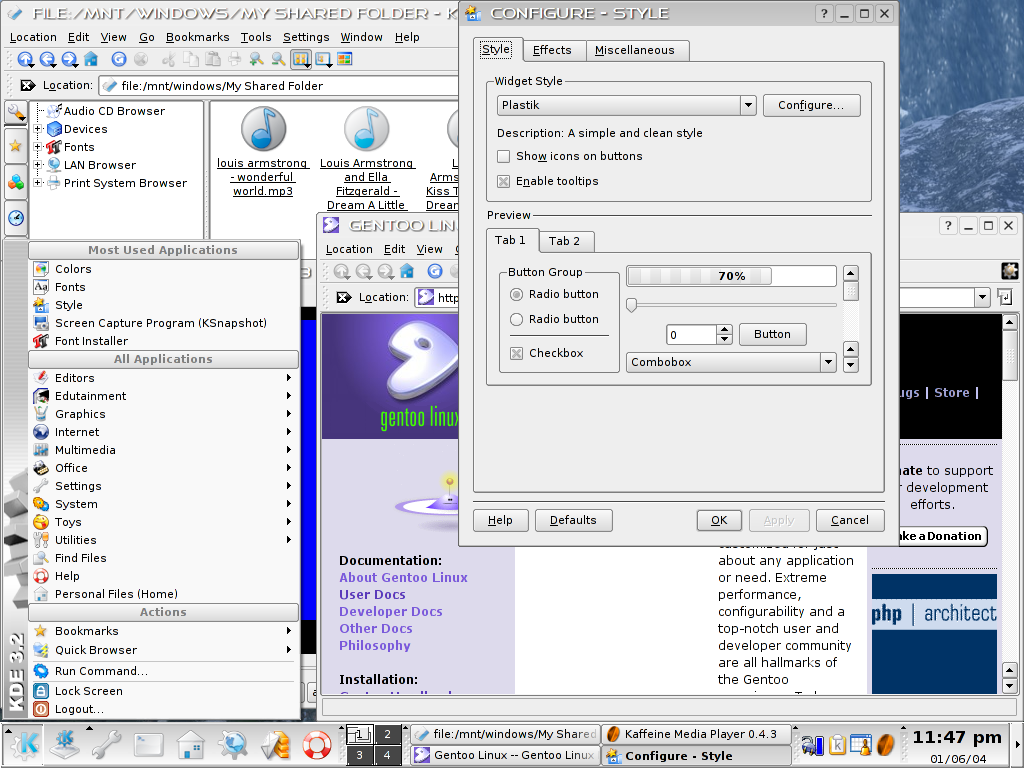Click file manager location text field
The width and height of the screenshot is (1024, 768).
(x=281, y=86)
